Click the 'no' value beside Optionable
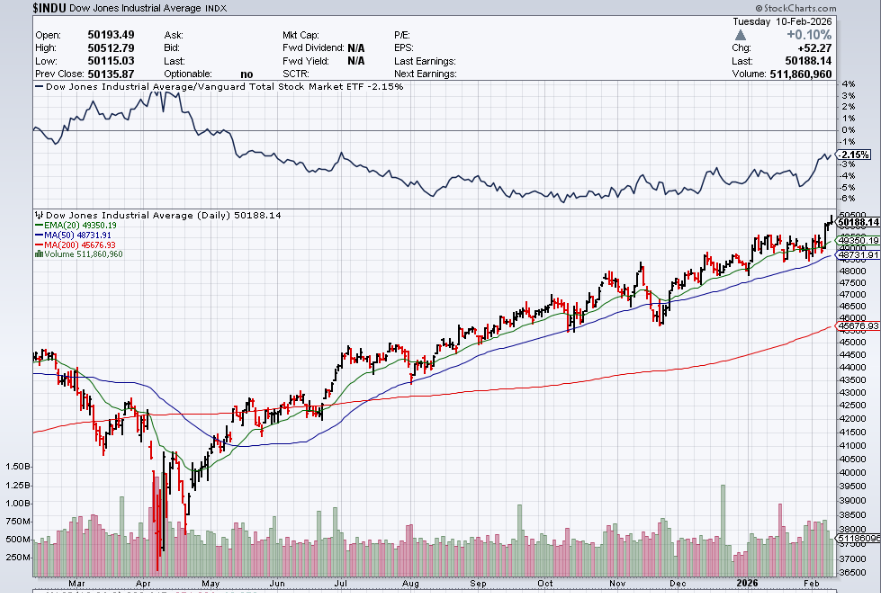Image resolution: width=882 pixels, height=593 pixels. [x=246, y=74]
